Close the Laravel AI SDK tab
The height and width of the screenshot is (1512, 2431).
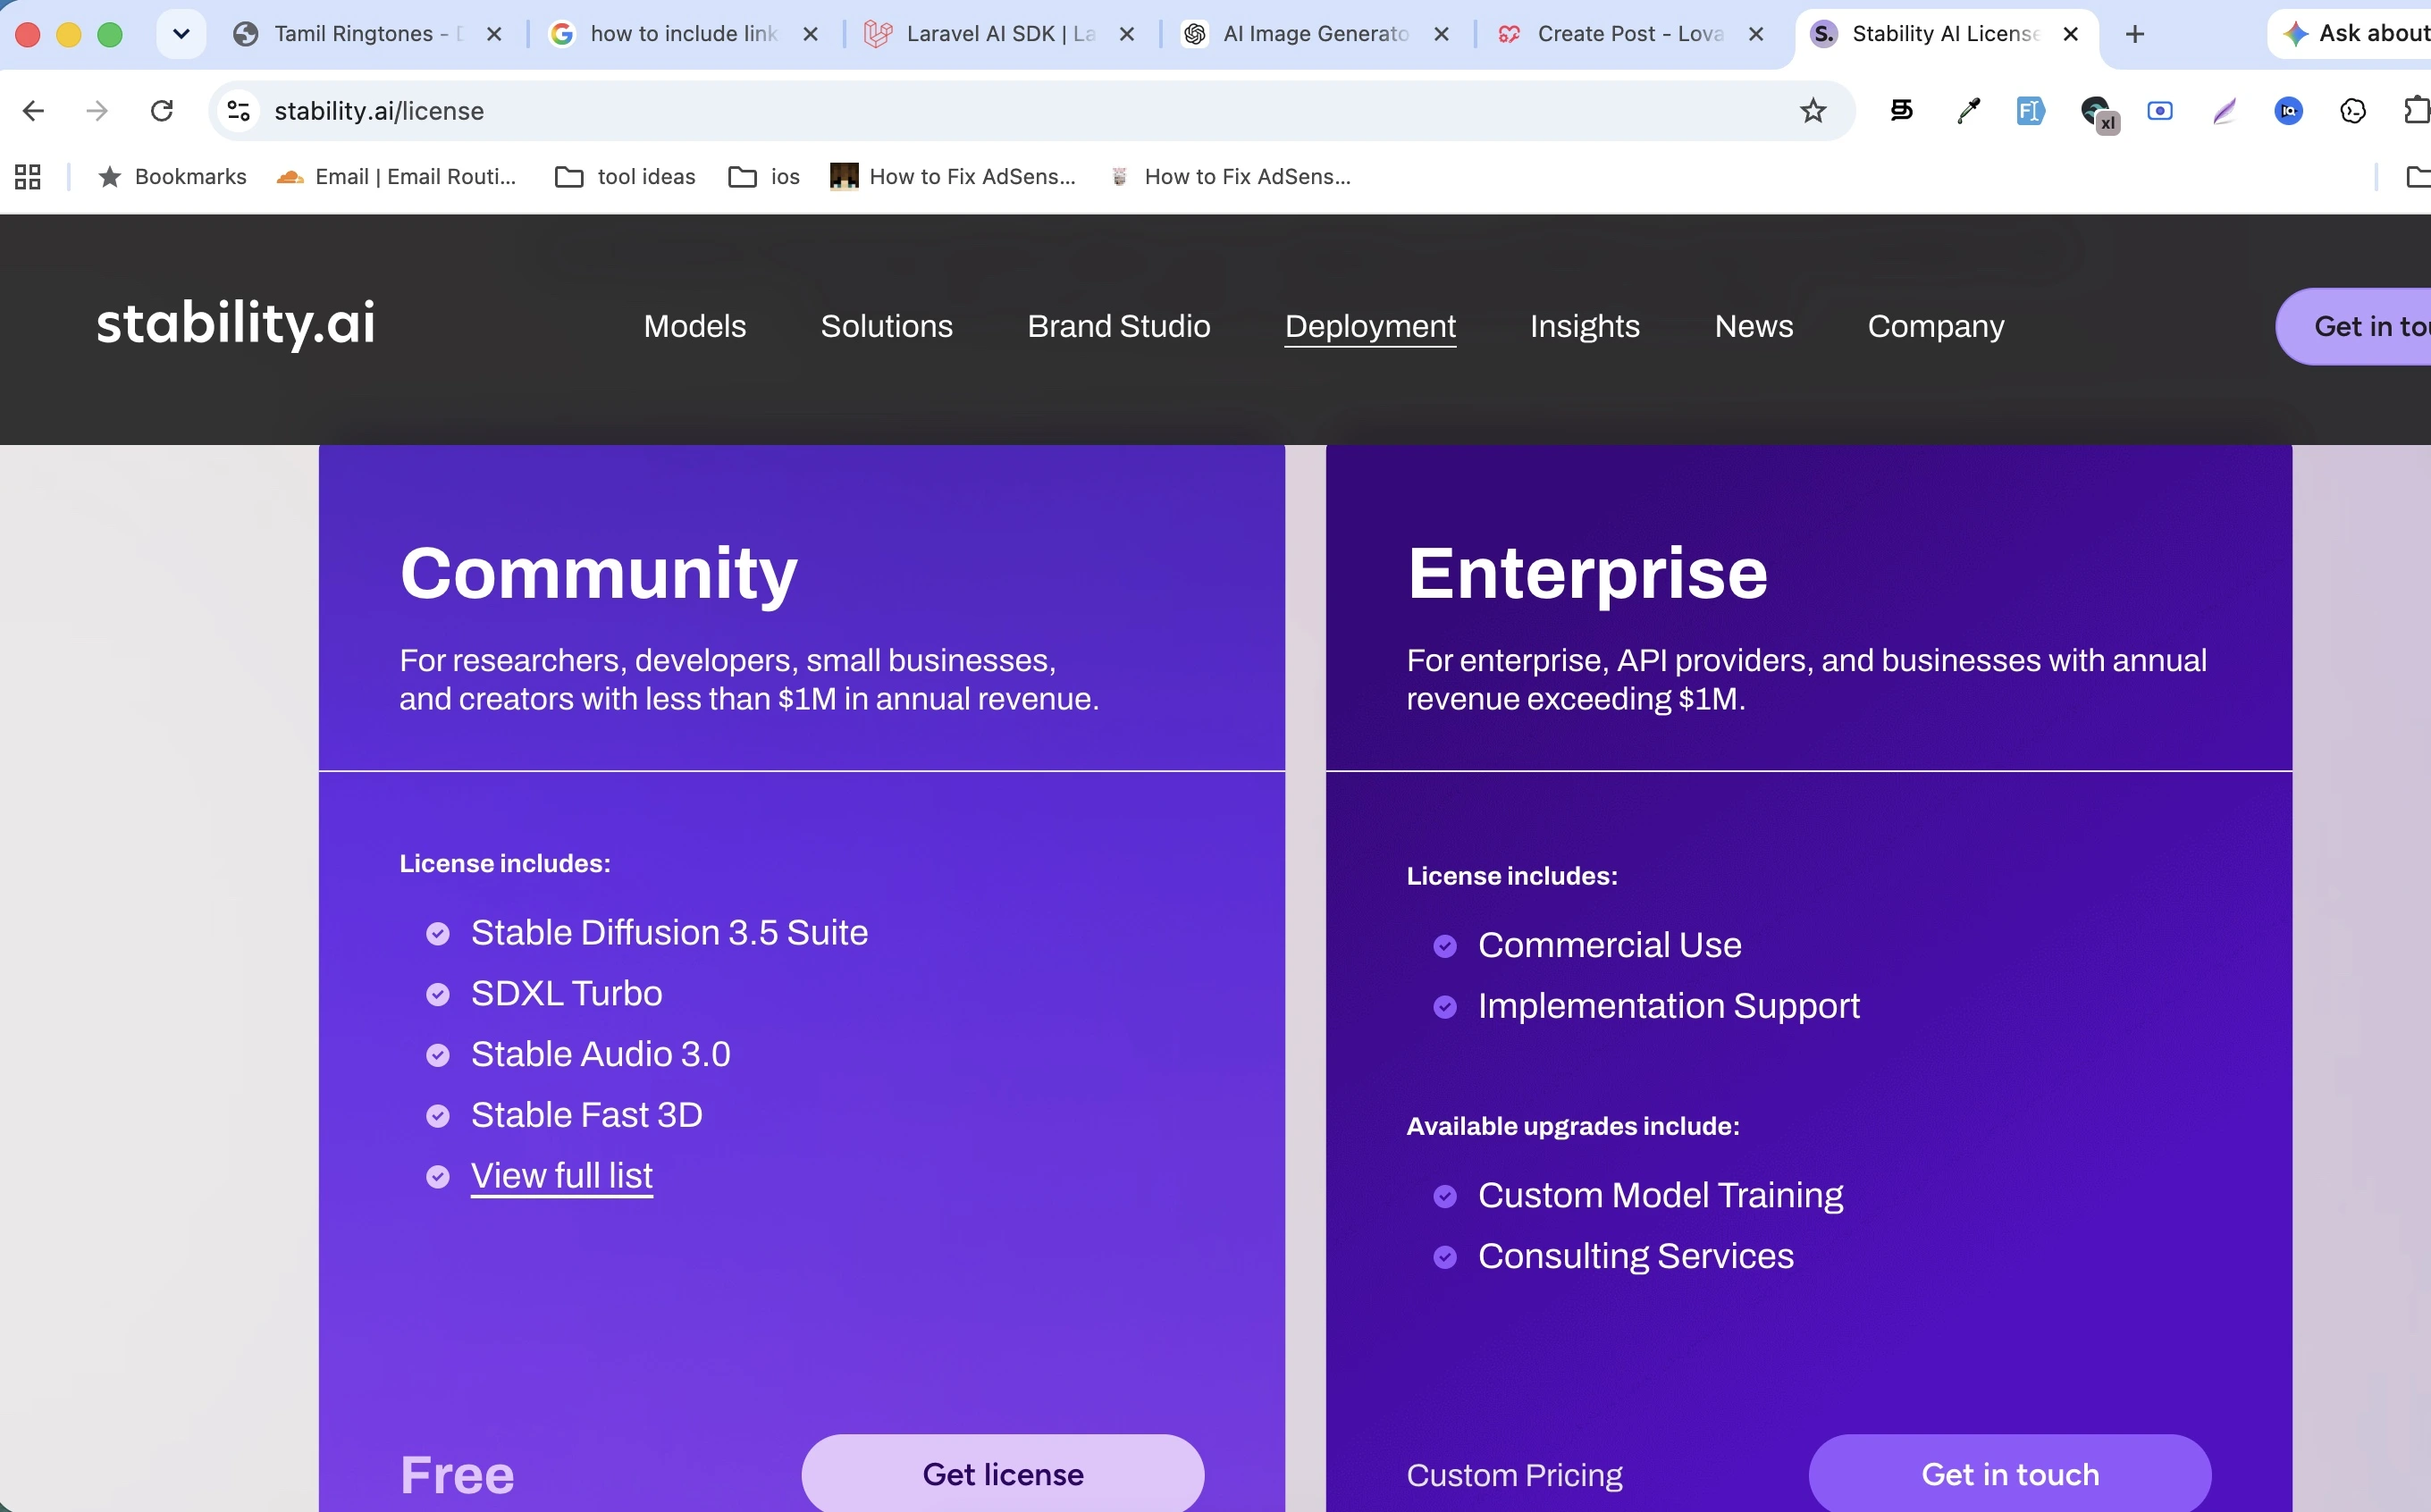point(1127,34)
